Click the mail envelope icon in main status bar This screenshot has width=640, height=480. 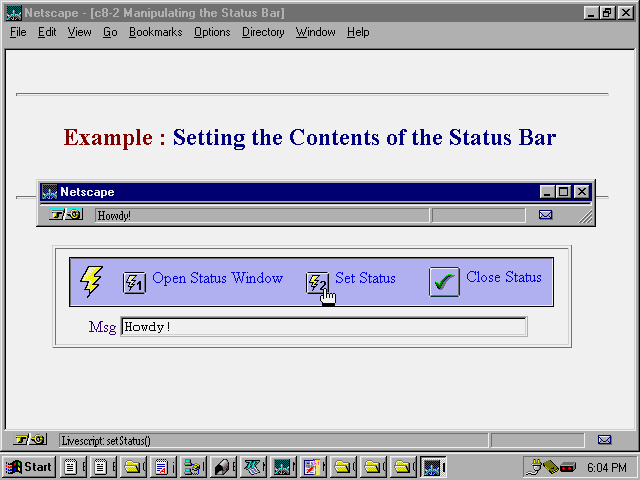pyautogui.click(x=604, y=440)
